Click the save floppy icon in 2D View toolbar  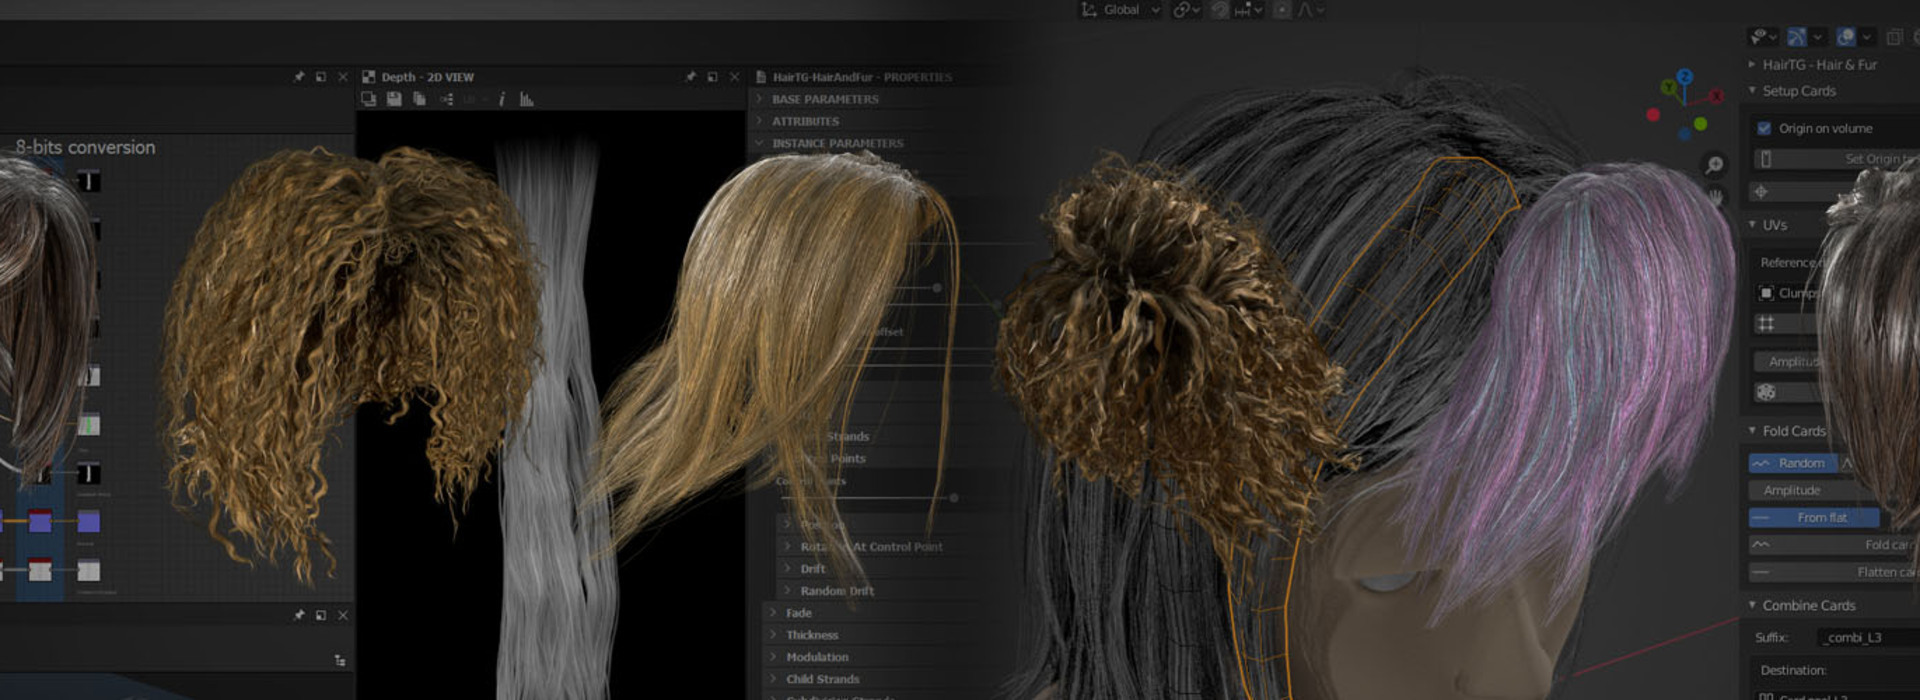[394, 99]
